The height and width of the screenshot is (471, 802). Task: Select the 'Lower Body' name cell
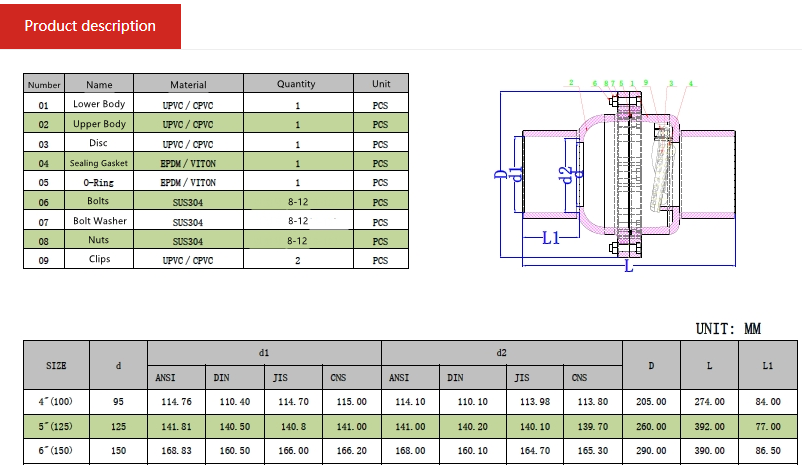[x=99, y=103]
